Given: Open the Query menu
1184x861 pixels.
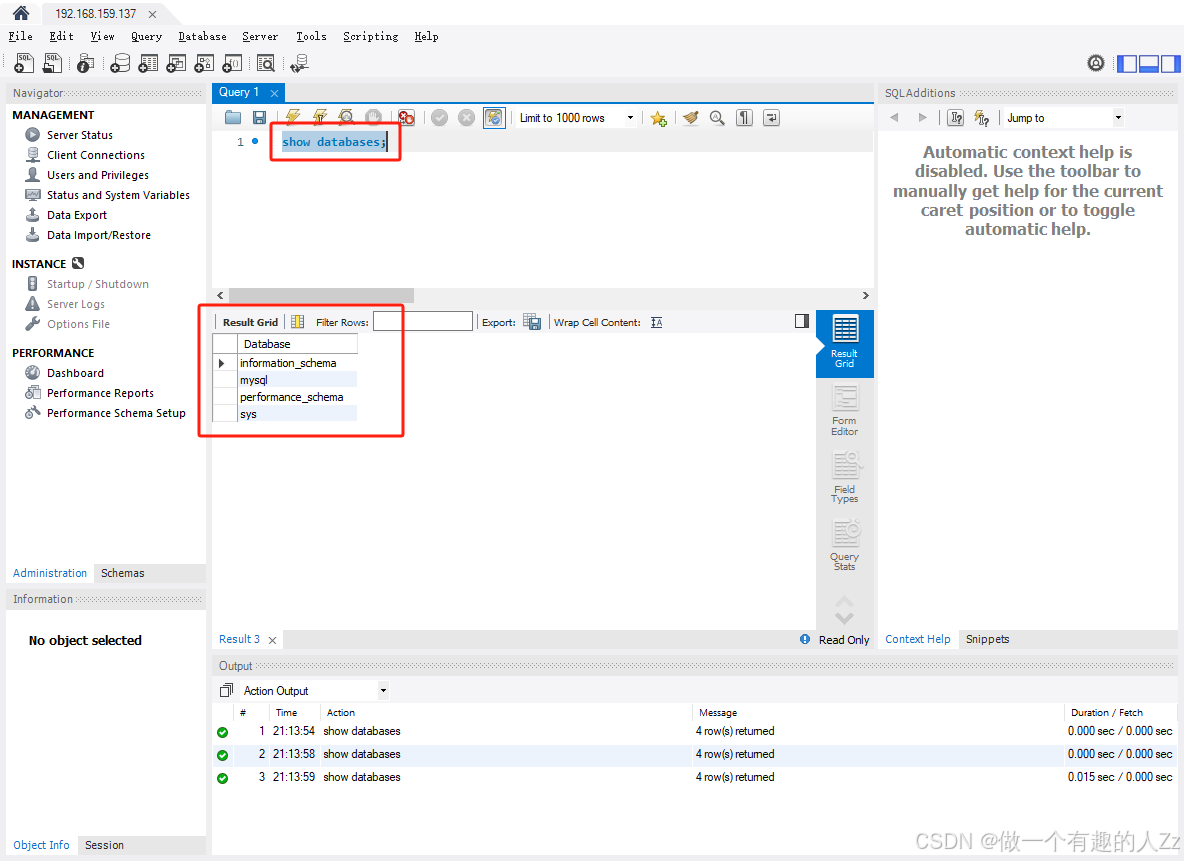Looking at the screenshot, I should tap(146, 36).
